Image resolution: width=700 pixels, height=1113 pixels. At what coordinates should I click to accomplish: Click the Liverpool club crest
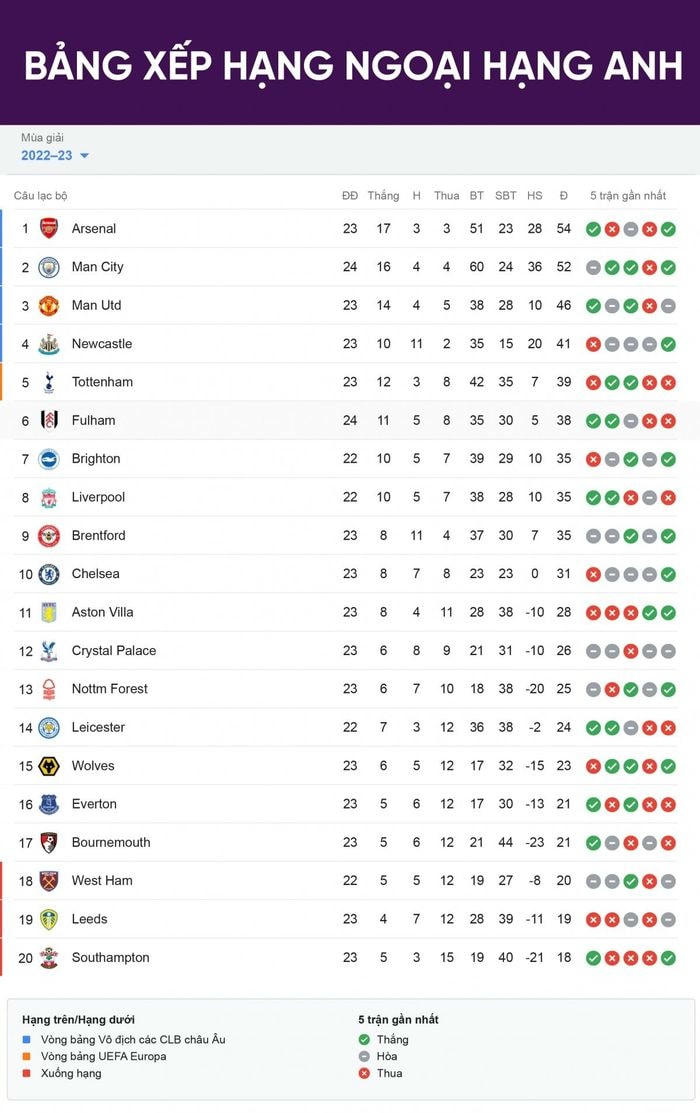click(49, 497)
